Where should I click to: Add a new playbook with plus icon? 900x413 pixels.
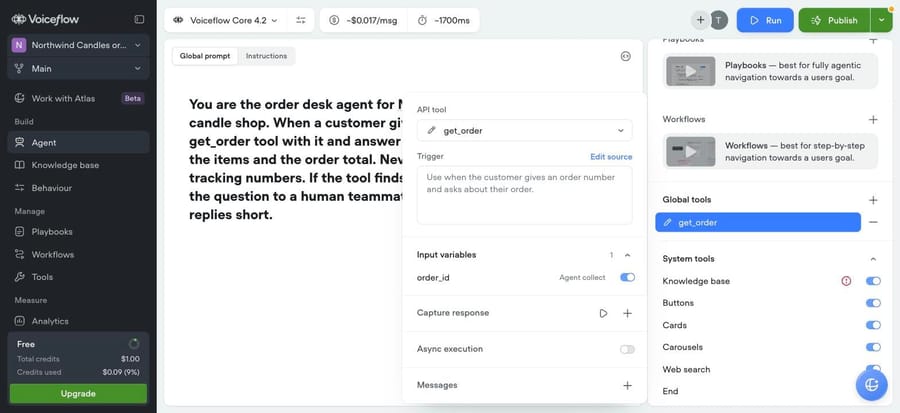(x=873, y=40)
